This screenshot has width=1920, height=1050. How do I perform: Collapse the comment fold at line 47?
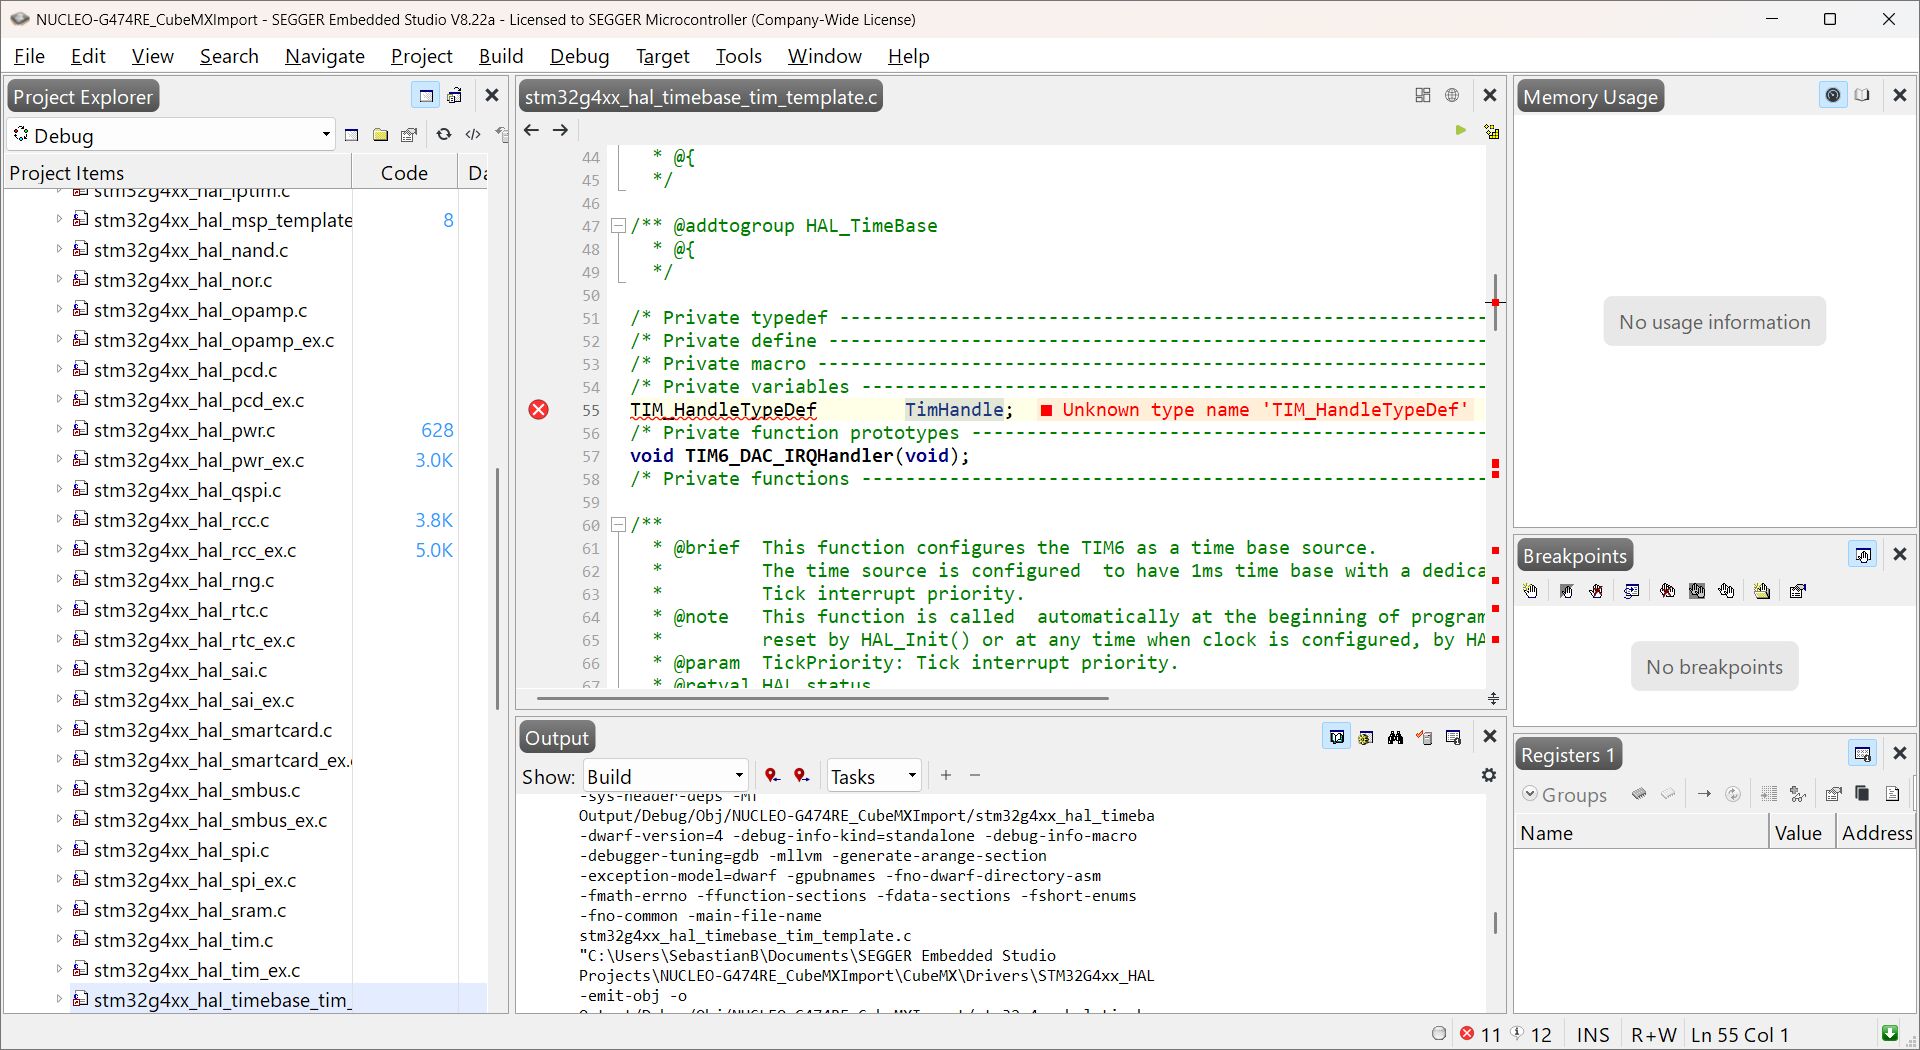pyautogui.click(x=619, y=226)
